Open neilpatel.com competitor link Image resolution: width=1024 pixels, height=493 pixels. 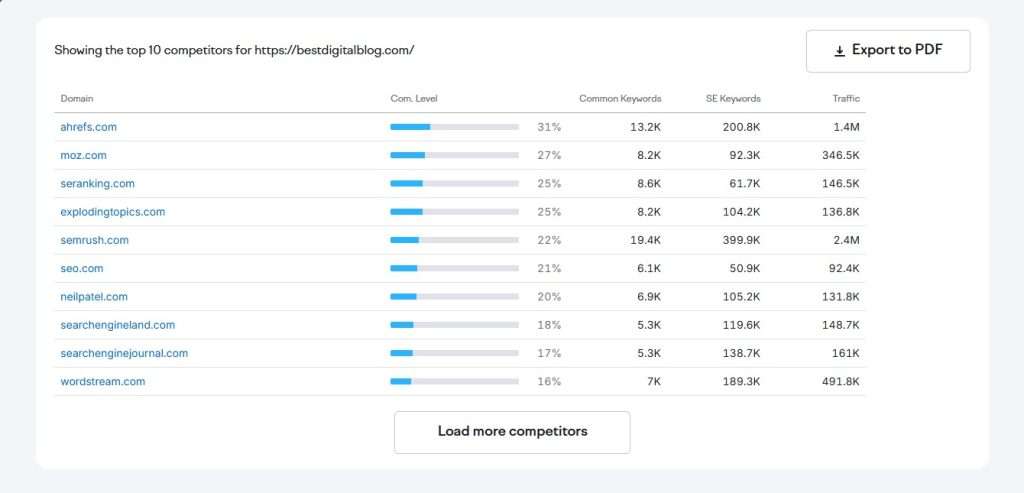tap(94, 297)
